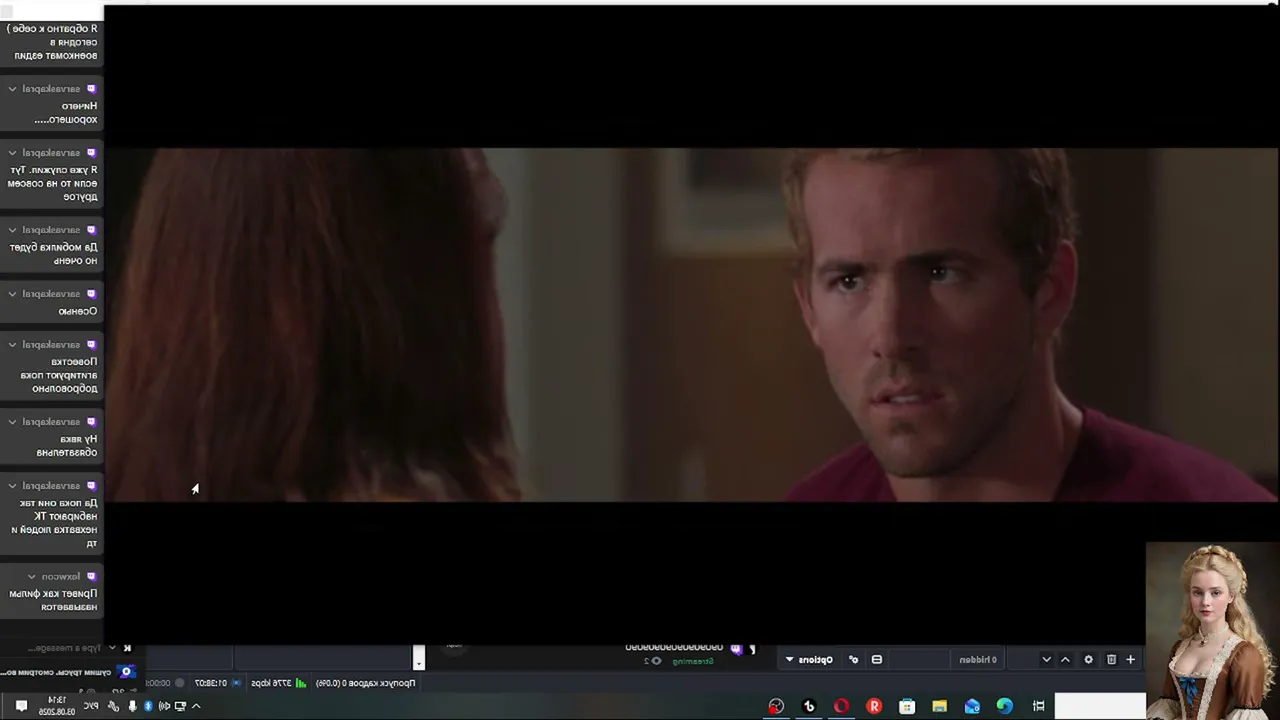Show hidden tray icons chevron
The image size is (1280, 720).
[196, 706]
